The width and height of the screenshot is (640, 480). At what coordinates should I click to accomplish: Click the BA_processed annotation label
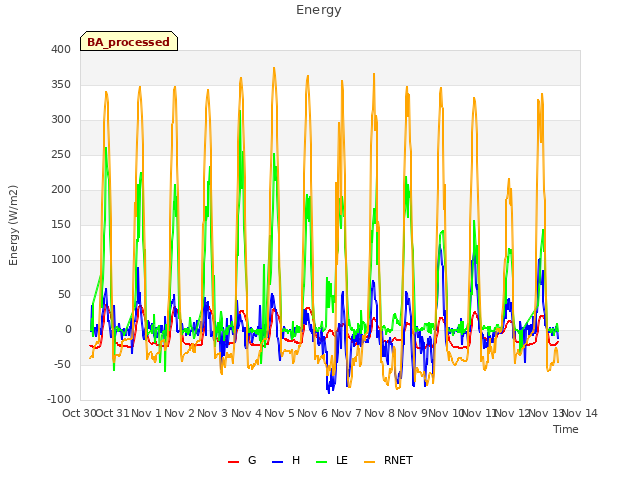tap(129, 42)
